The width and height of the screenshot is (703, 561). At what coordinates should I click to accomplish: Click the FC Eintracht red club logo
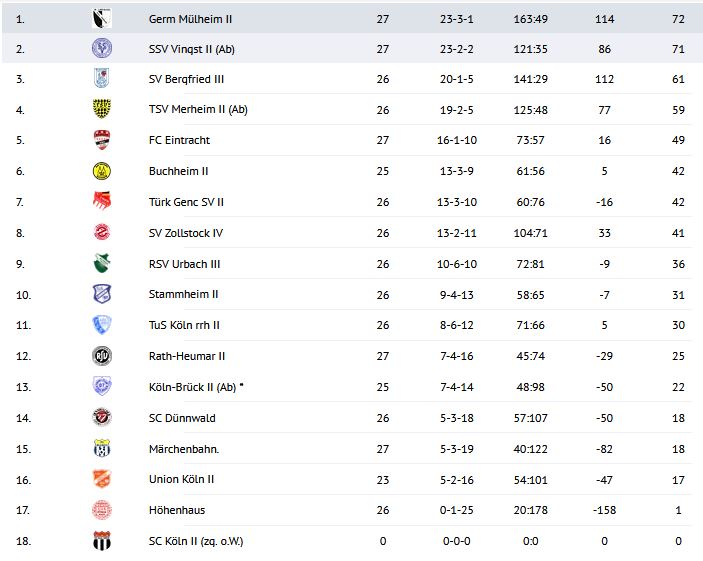pyautogui.click(x=101, y=140)
